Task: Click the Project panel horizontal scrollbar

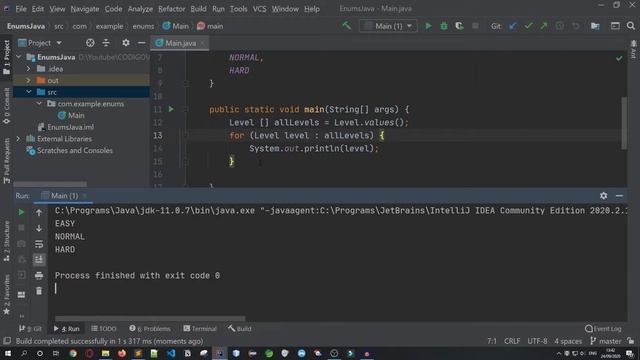Action: [x=50, y=184]
